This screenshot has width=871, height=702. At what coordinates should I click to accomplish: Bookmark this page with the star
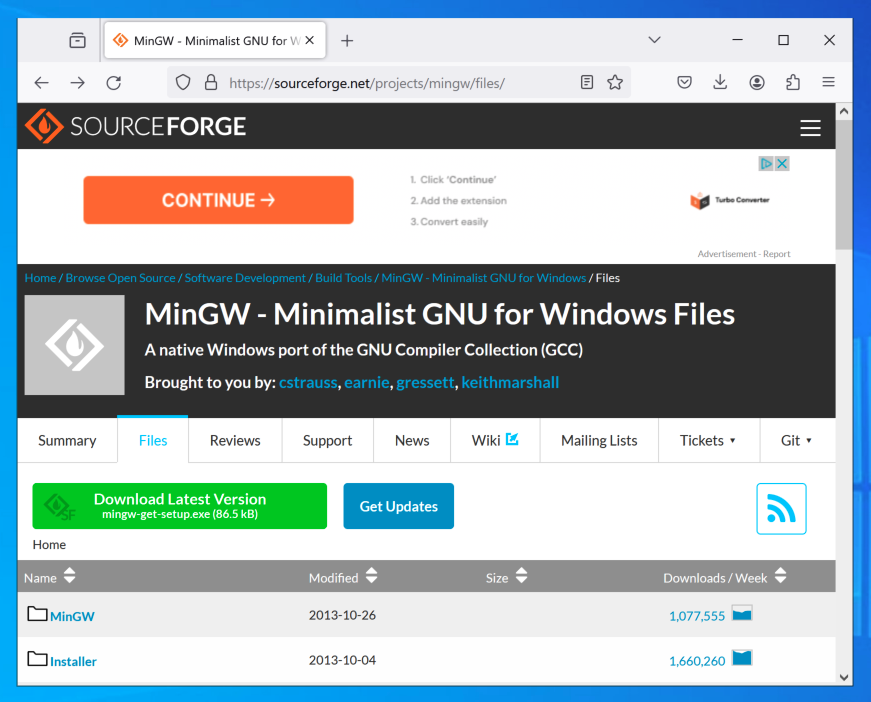[615, 83]
